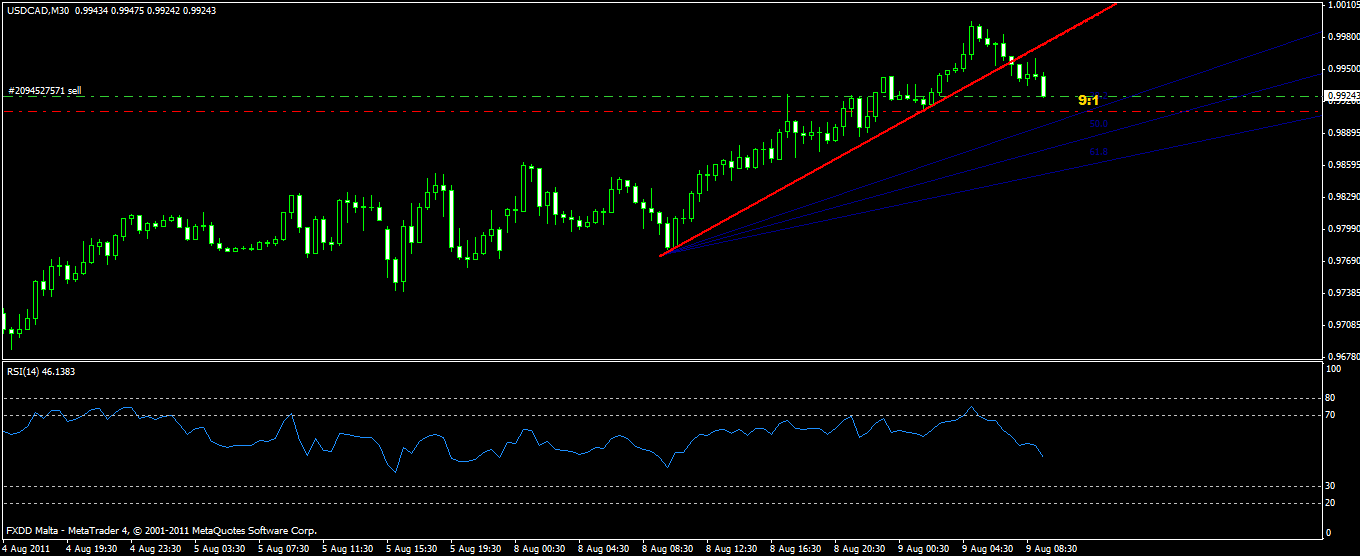Image resolution: width=1360 pixels, height=556 pixels.
Task: Click the 5 Aug 19:30 time label
Action: 475,548
